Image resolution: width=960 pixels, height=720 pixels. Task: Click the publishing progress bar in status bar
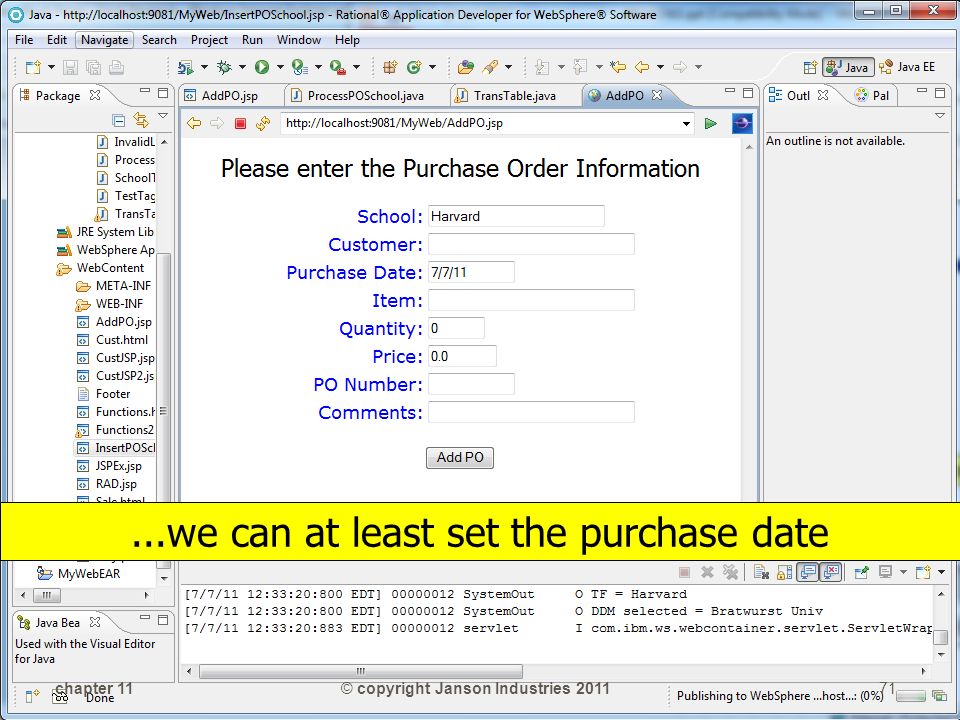(x=910, y=696)
